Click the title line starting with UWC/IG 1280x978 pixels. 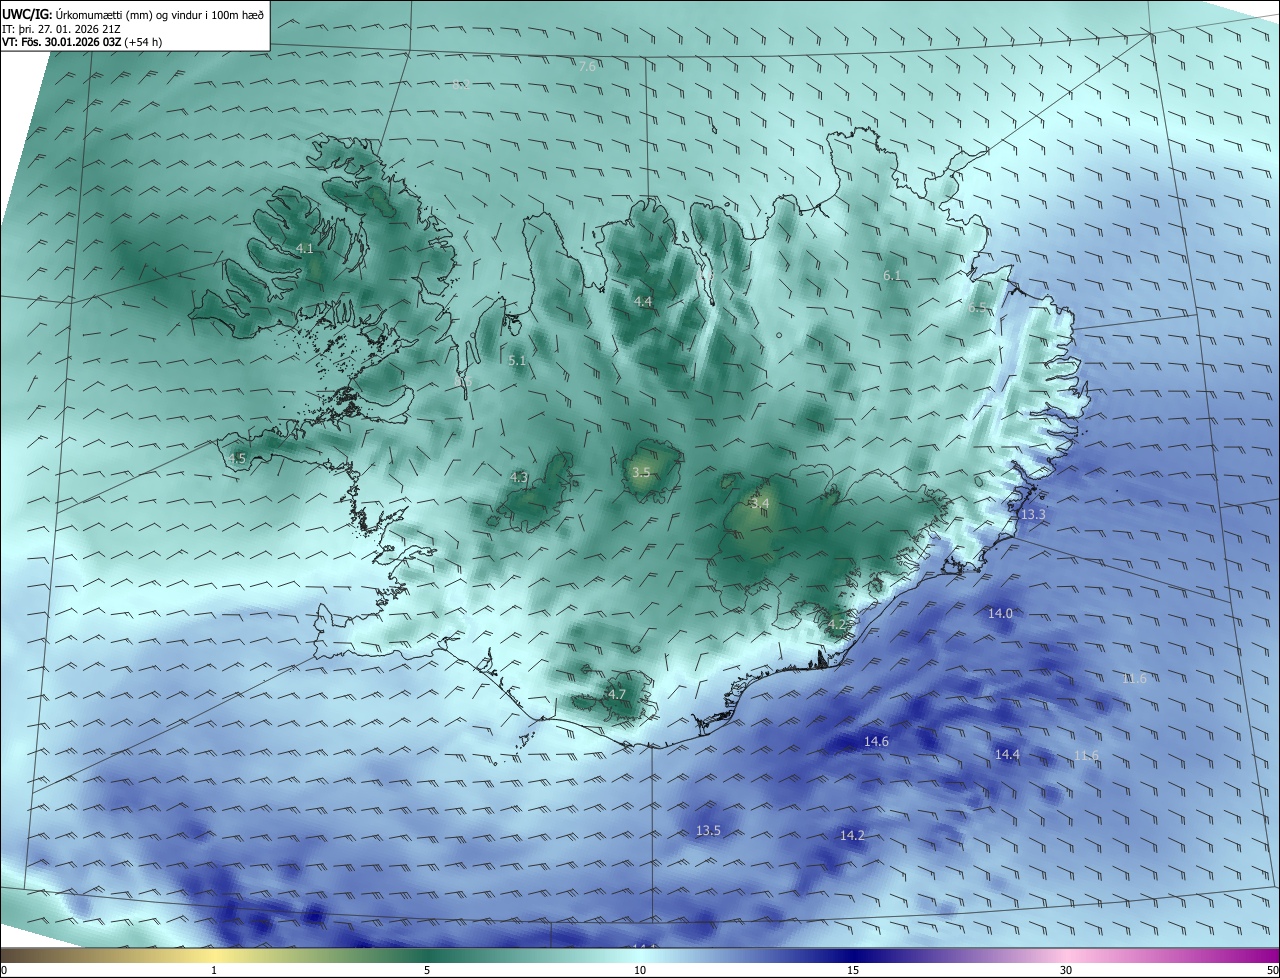click(x=133, y=14)
